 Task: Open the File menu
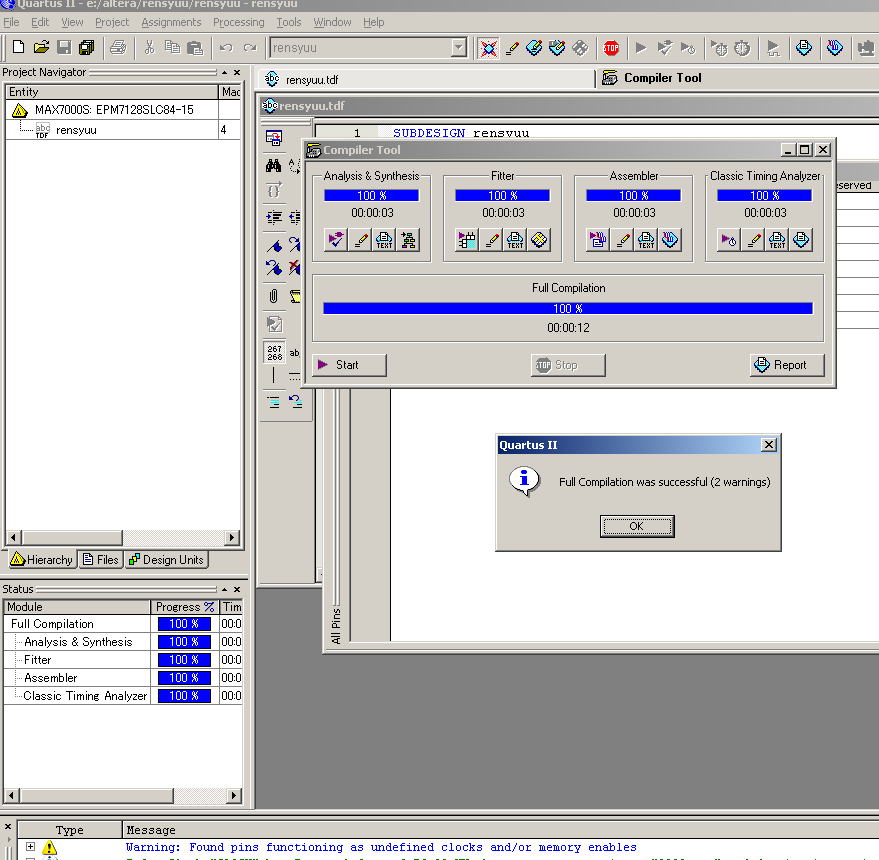[11, 22]
